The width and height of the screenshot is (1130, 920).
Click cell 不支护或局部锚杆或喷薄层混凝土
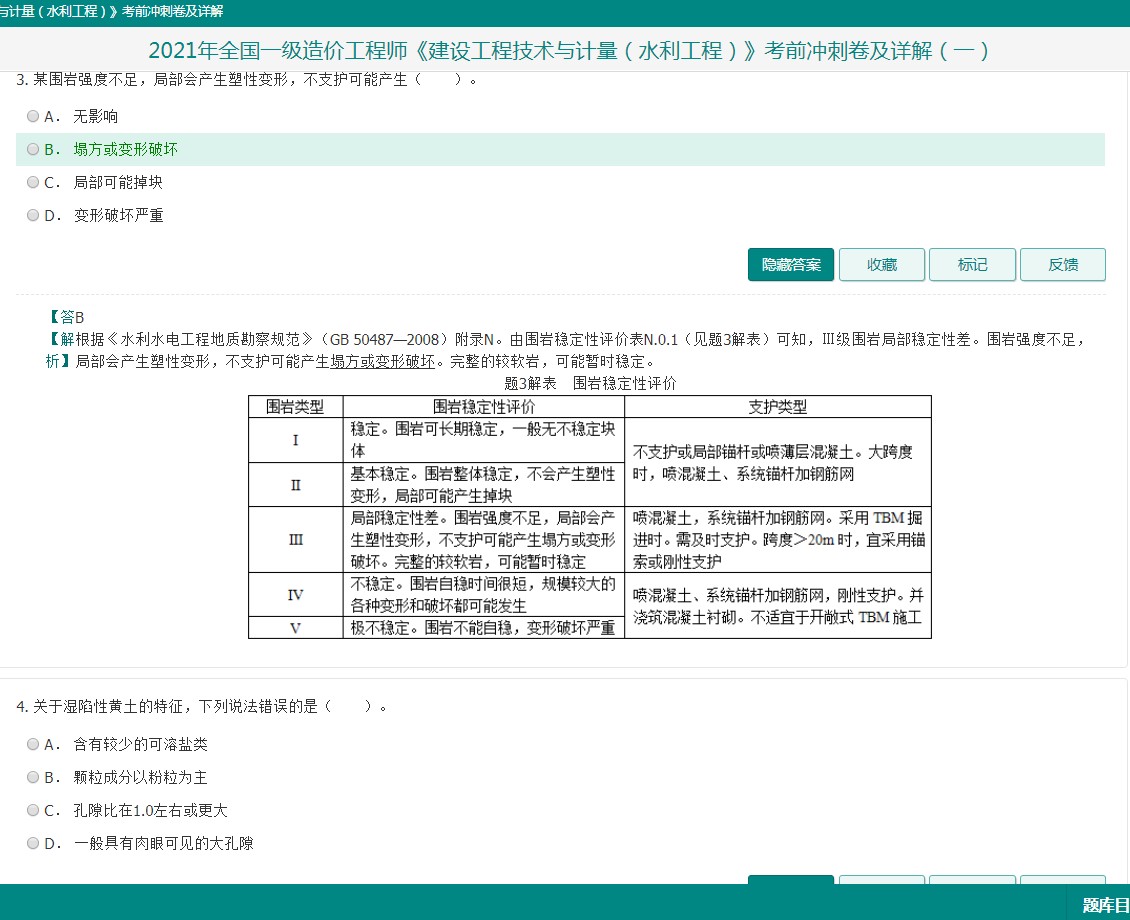778,463
